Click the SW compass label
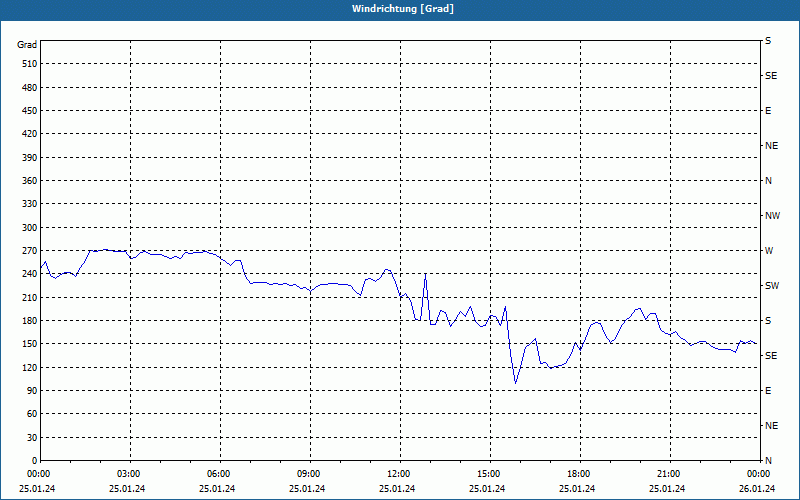 coord(772,286)
